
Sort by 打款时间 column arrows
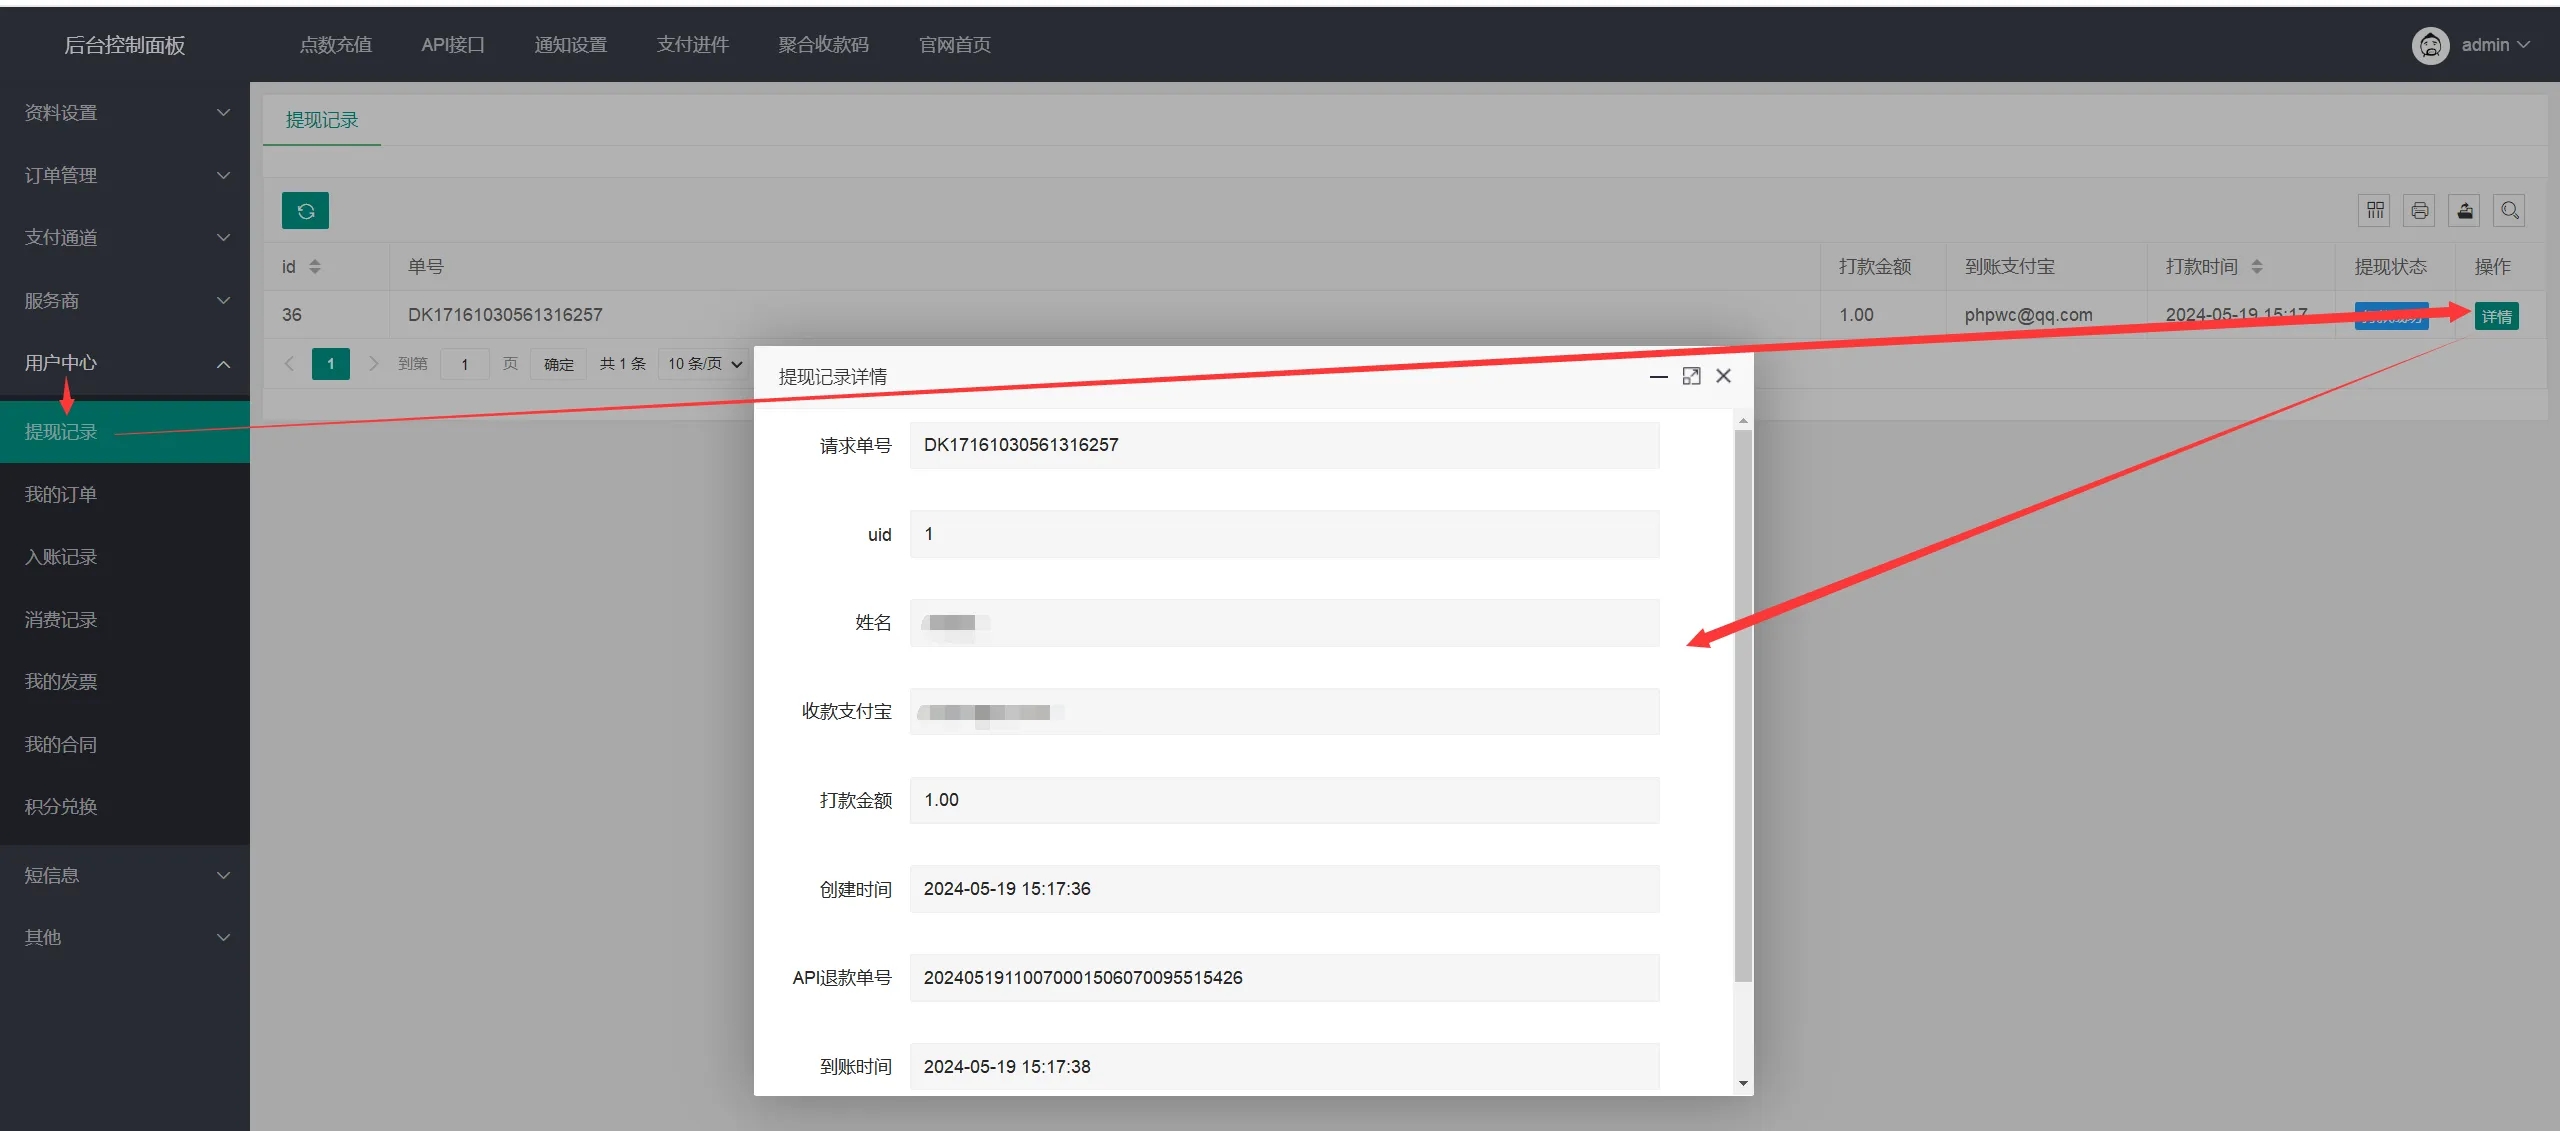(2257, 267)
